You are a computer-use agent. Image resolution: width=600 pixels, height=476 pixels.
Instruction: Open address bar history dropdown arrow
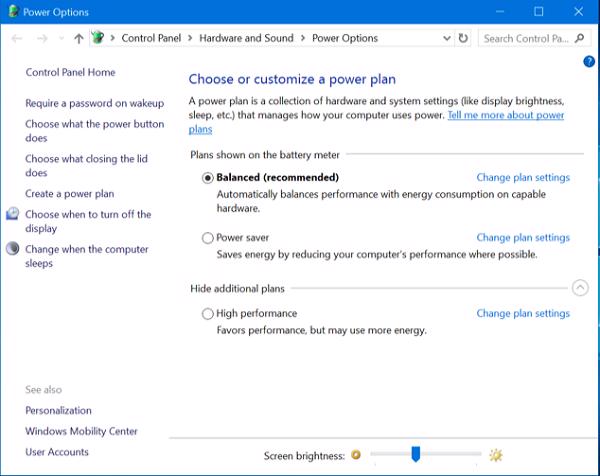pos(446,38)
